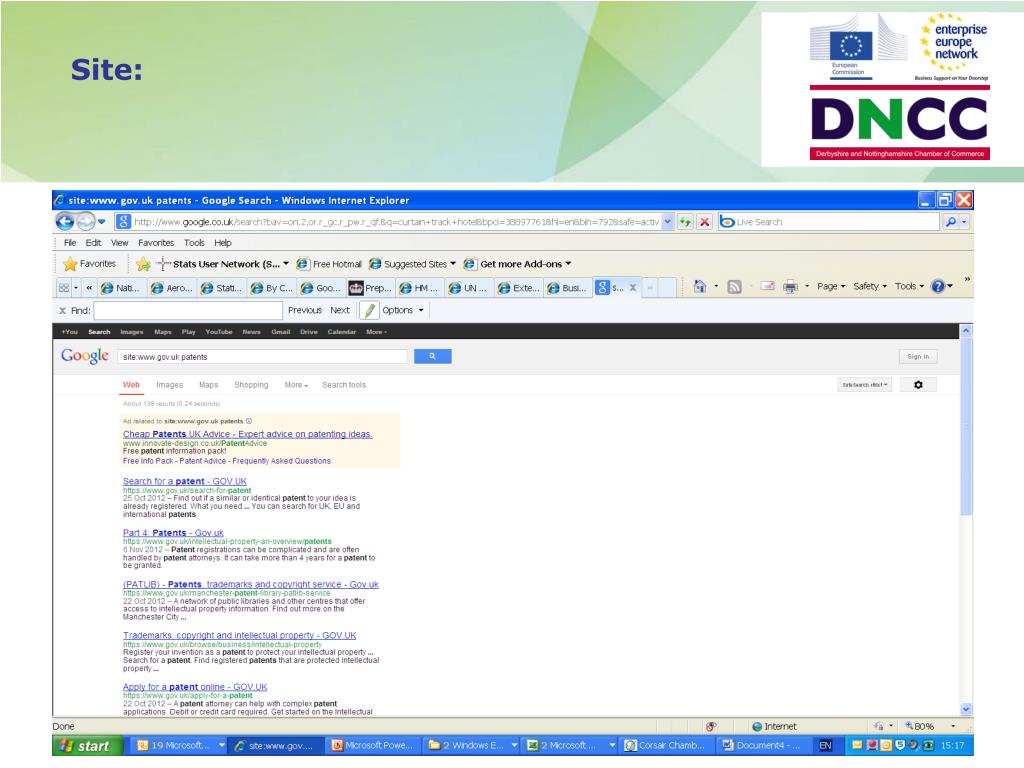Open 'Apply for a patent online' result
This screenshot has height=768, width=1024.
pos(195,687)
